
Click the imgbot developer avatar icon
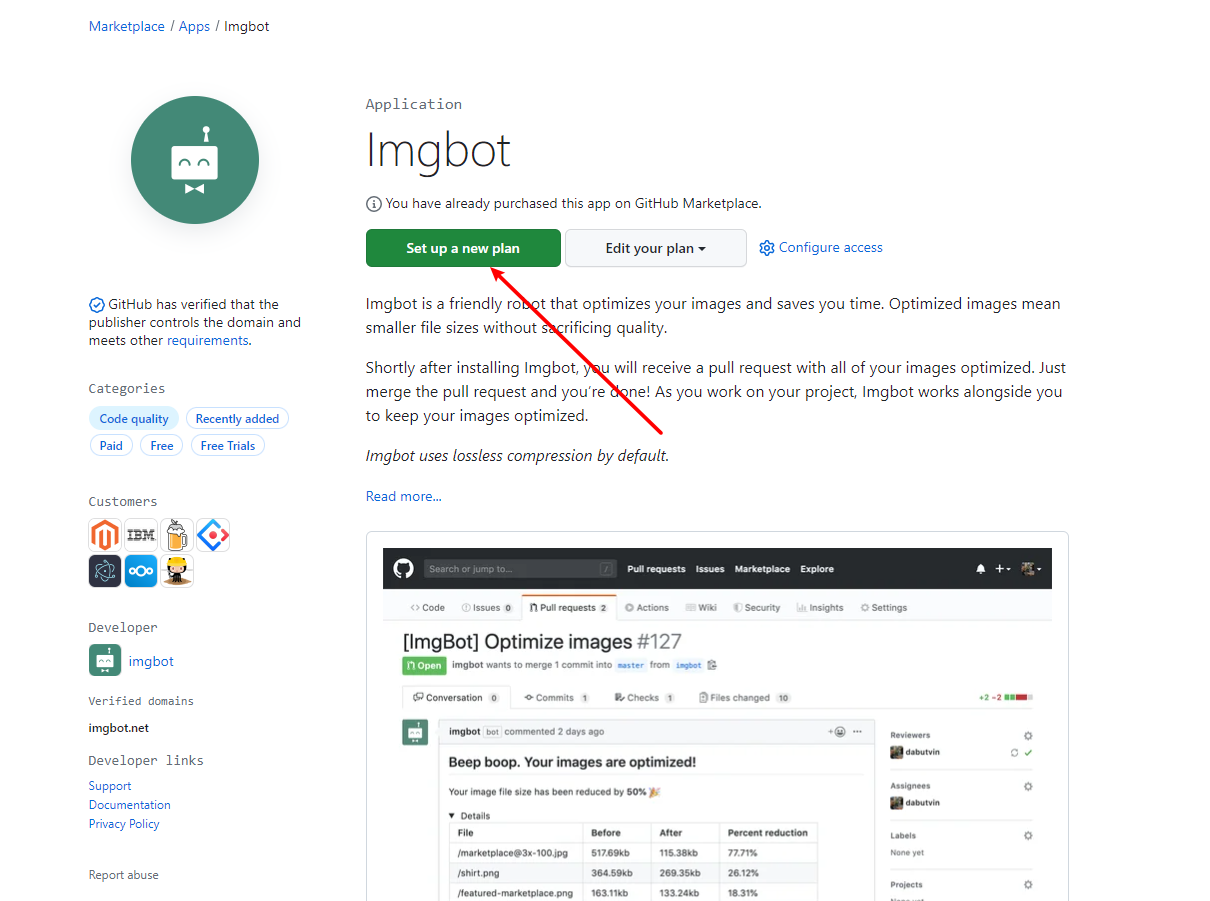point(105,661)
